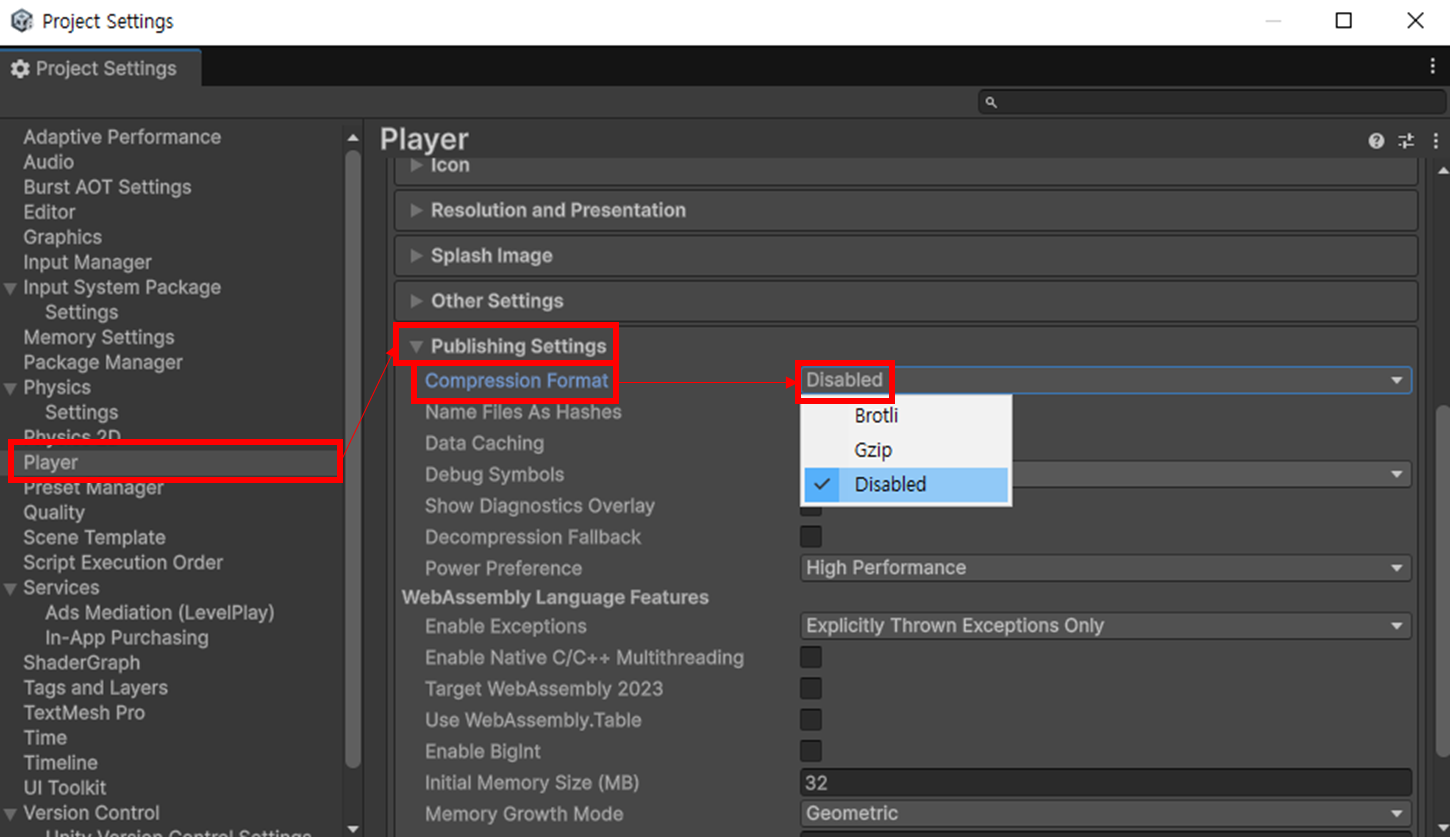Viewport: 1450px width, 837px height.
Task: Open the Project Settings tab kebab menu
Action: (x=1432, y=67)
